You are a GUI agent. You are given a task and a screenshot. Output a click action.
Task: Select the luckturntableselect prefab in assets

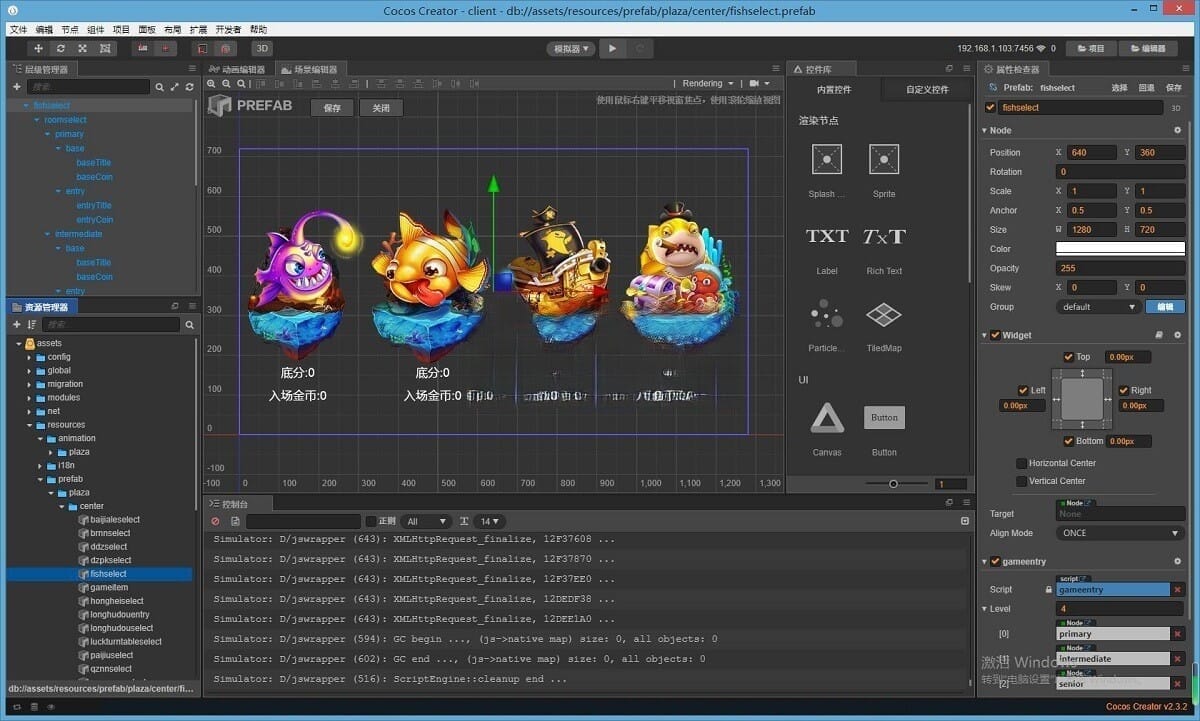point(125,642)
